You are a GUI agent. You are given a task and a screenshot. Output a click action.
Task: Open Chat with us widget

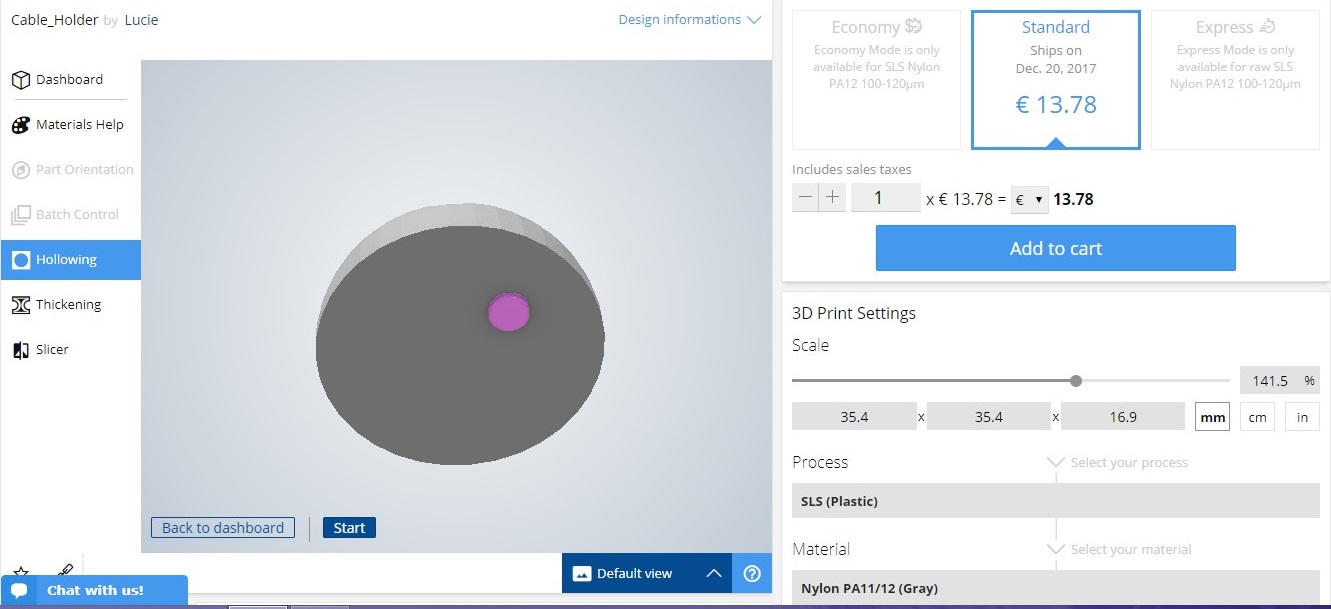(x=94, y=590)
